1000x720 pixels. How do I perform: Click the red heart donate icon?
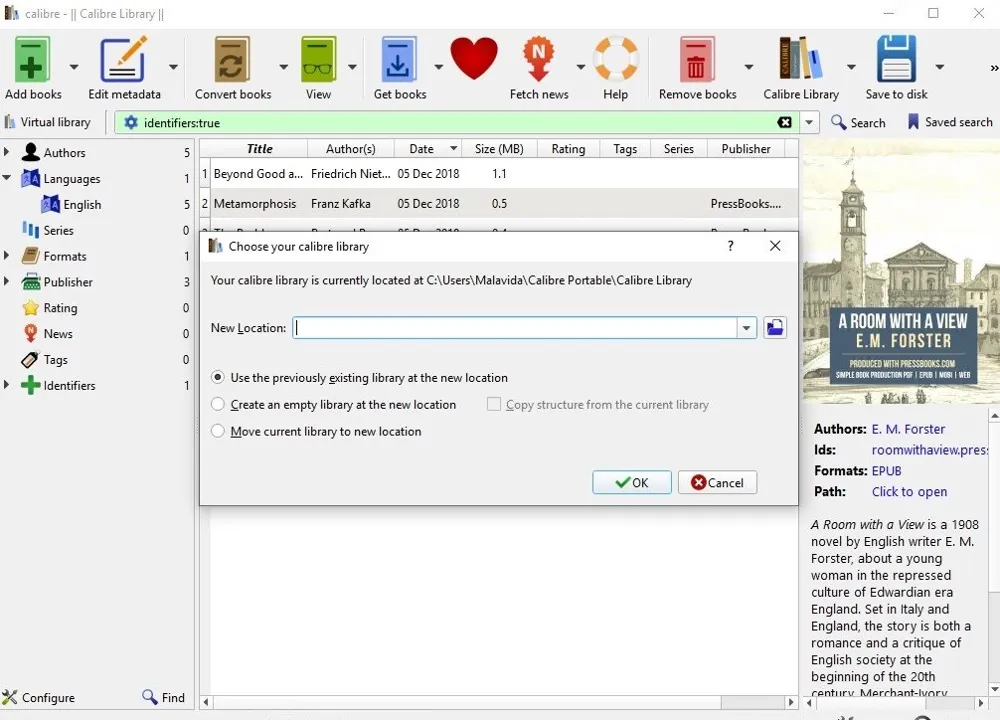click(x=474, y=58)
